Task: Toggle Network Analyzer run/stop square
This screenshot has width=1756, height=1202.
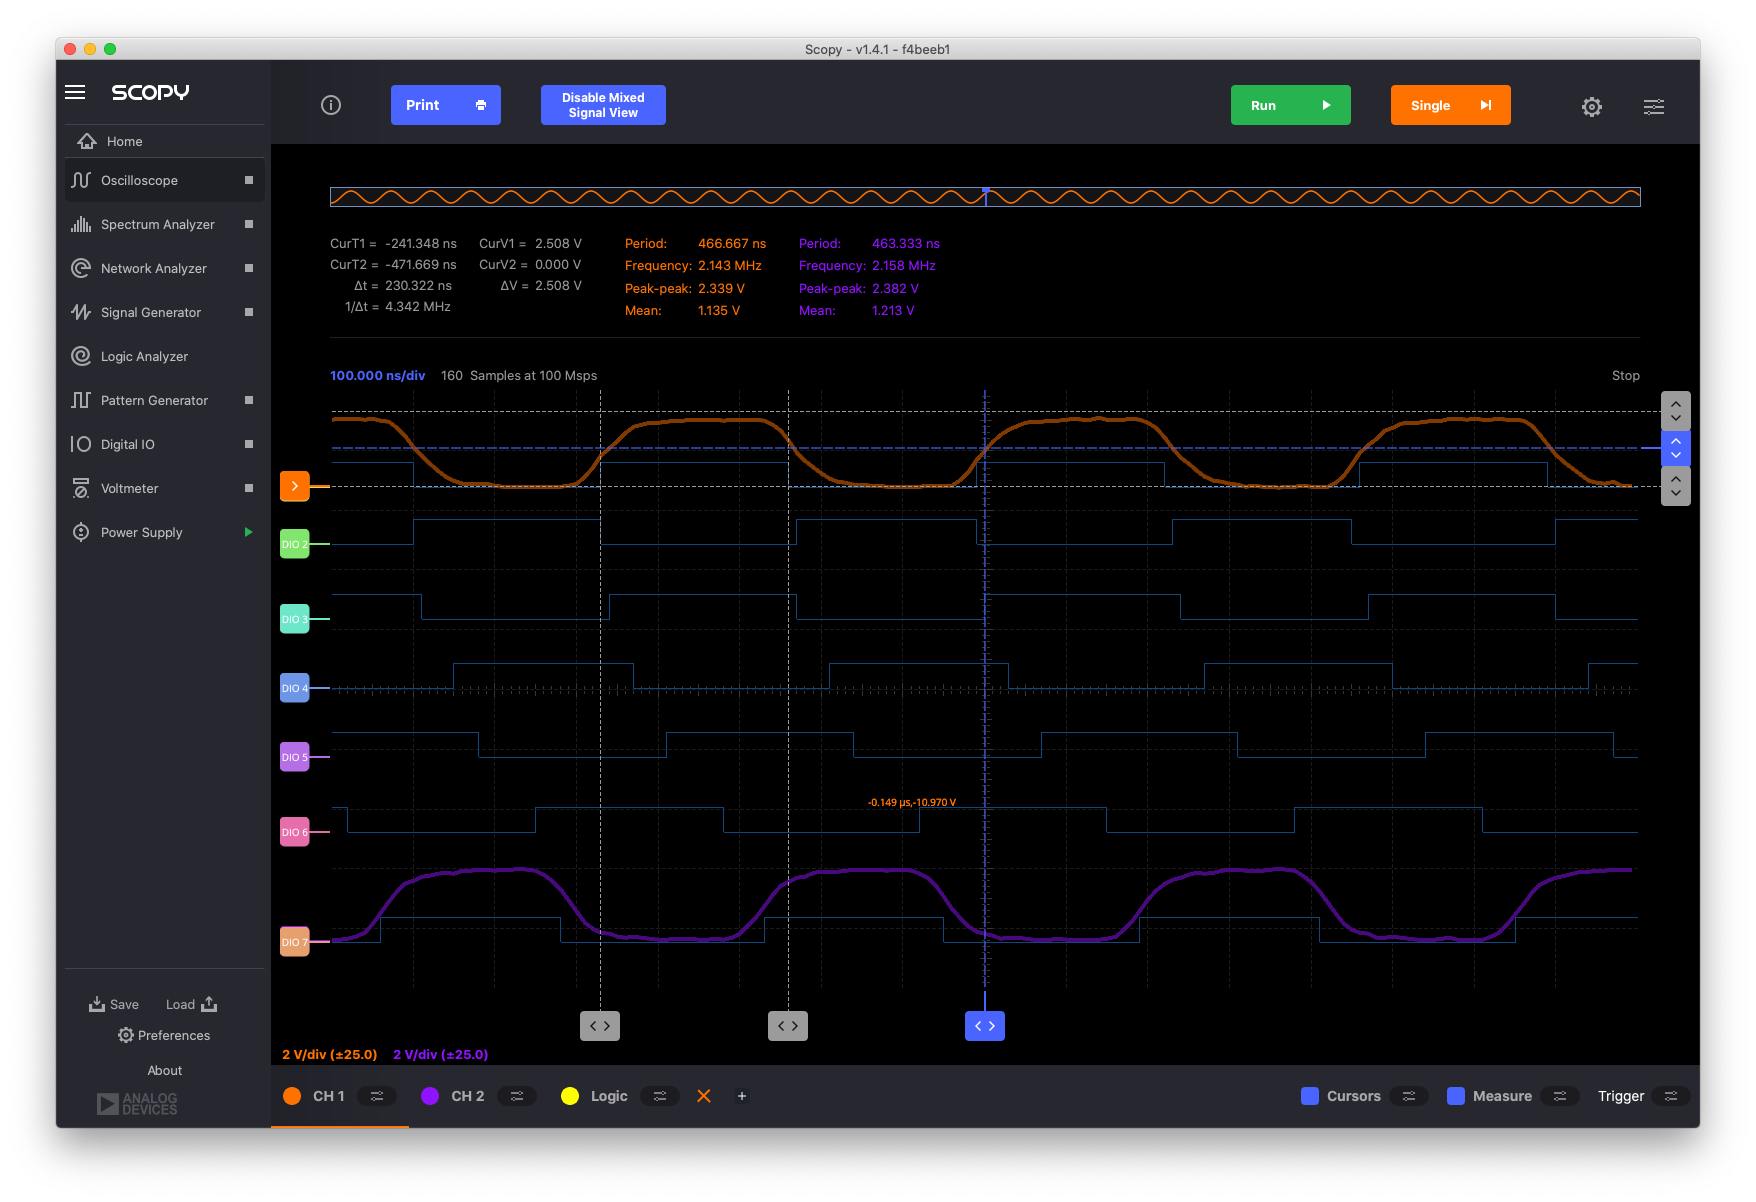Action: point(249,268)
